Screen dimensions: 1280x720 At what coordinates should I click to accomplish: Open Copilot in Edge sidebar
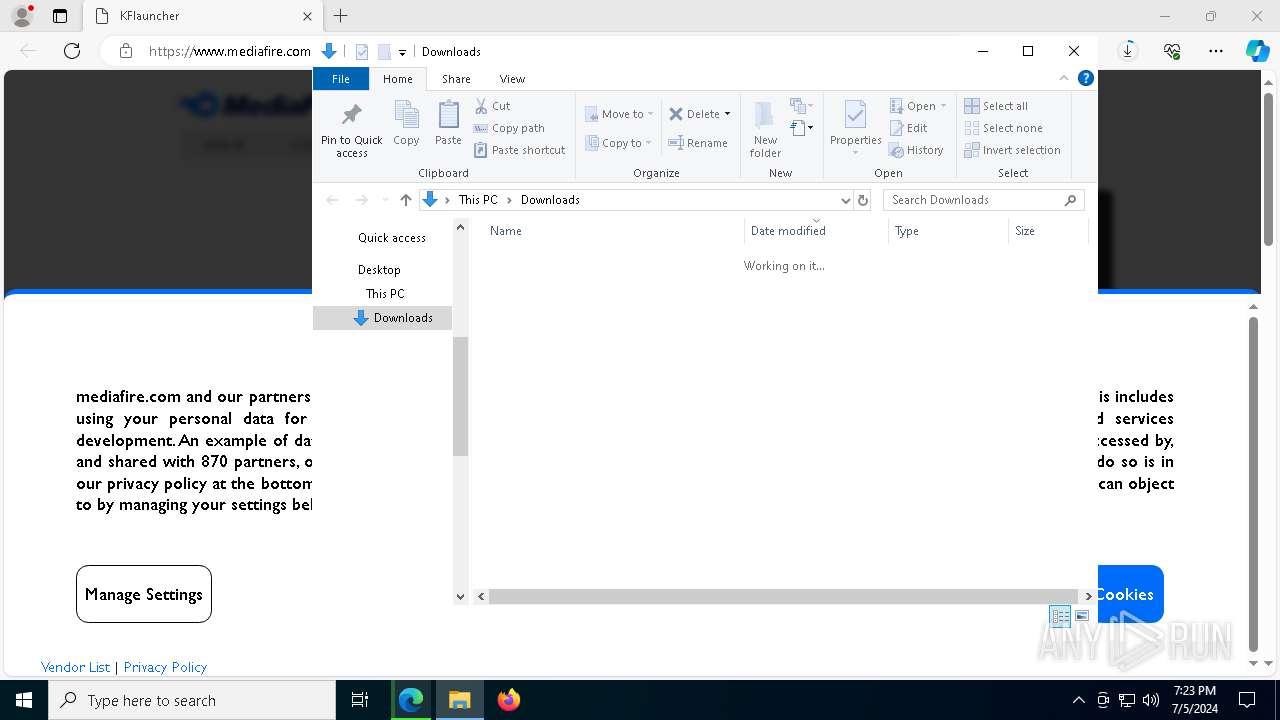pyautogui.click(x=1257, y=51)
